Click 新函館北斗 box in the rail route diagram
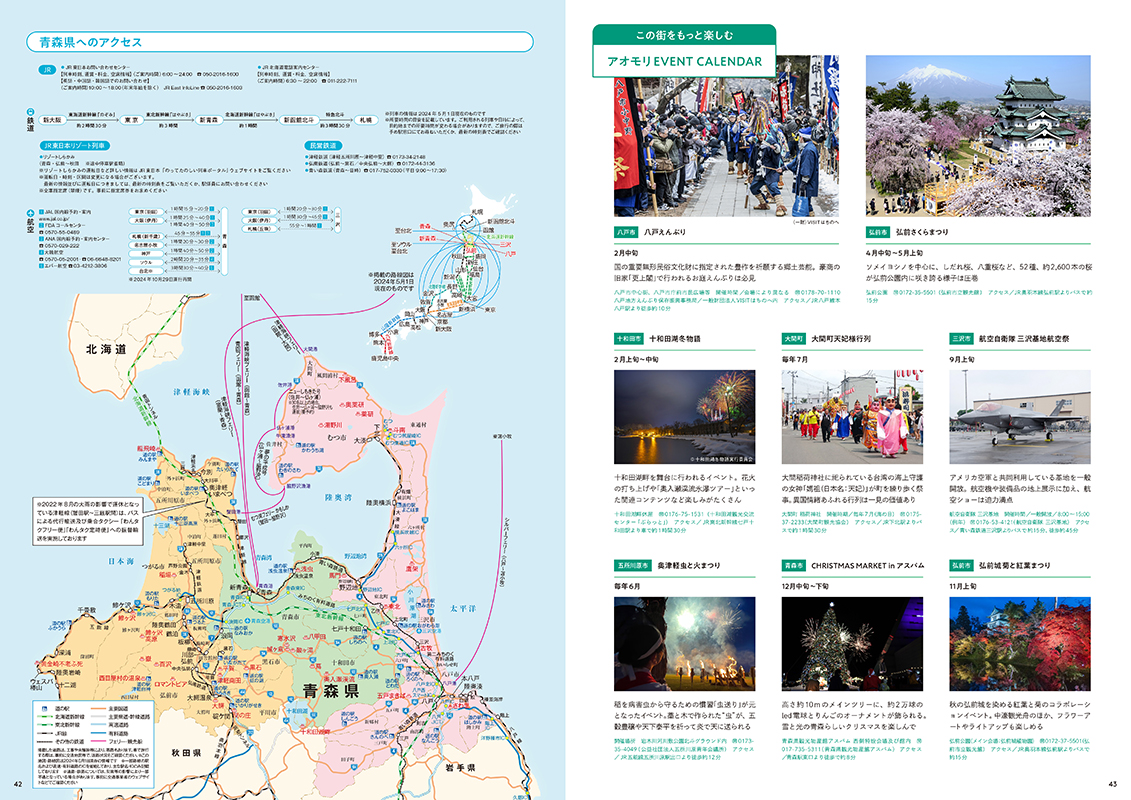Viewport: 1131px width, 800px height. click(299, 120)
